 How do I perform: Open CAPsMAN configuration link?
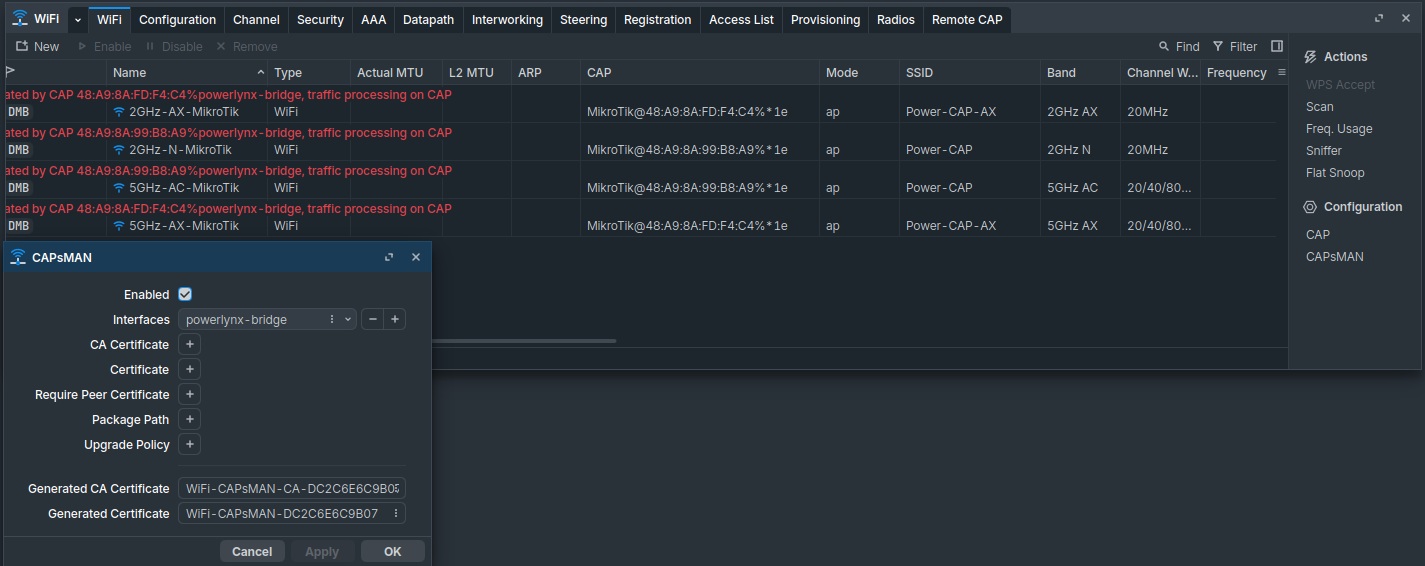[1334, 257]
